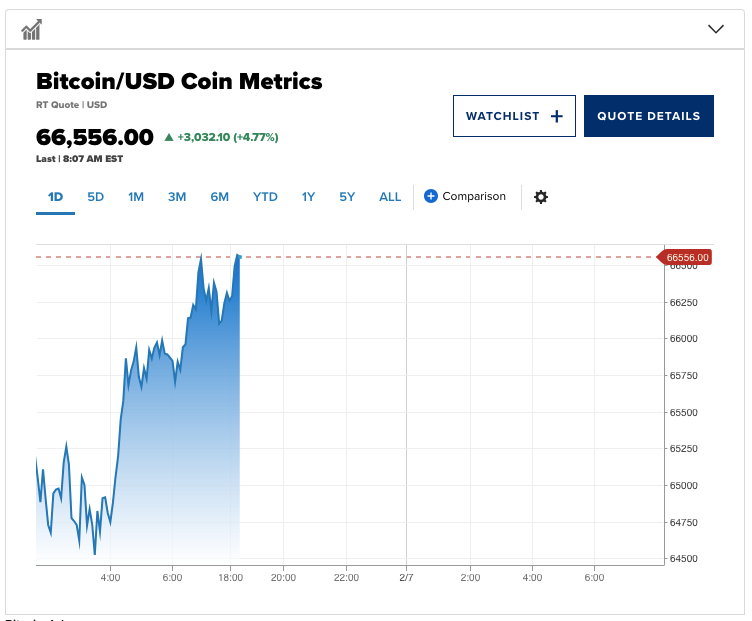Open chart settings gear icon
This screenshot has width=752, height=621.
point(541,197)
